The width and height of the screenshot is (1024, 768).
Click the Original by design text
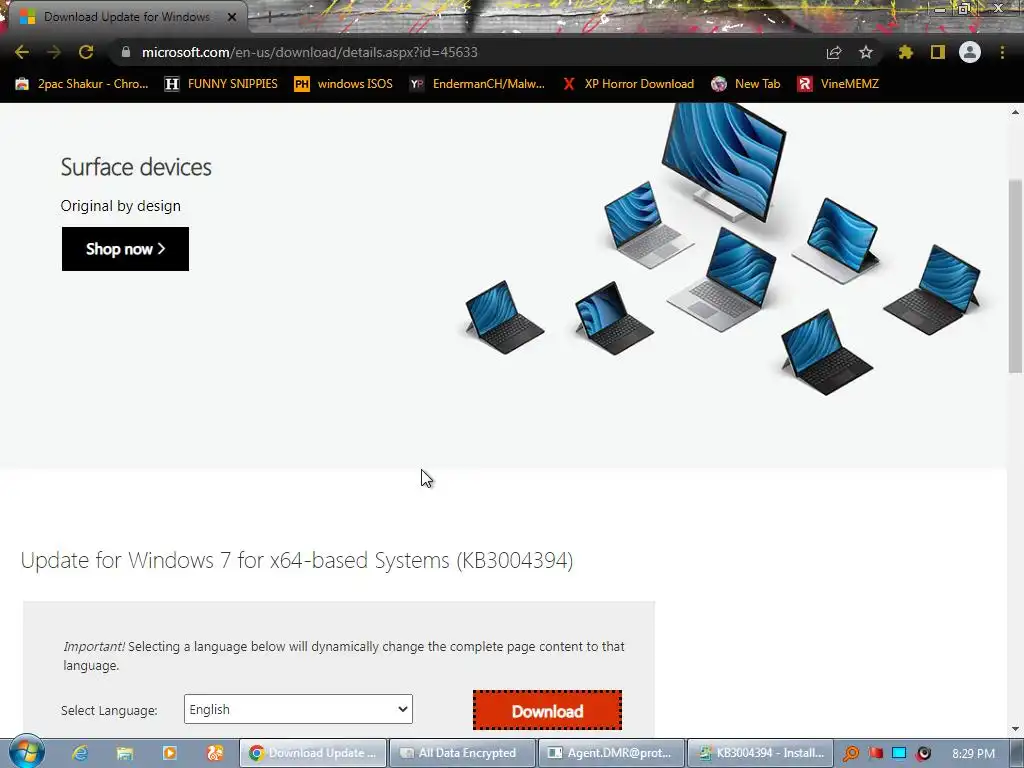point(121,206)
